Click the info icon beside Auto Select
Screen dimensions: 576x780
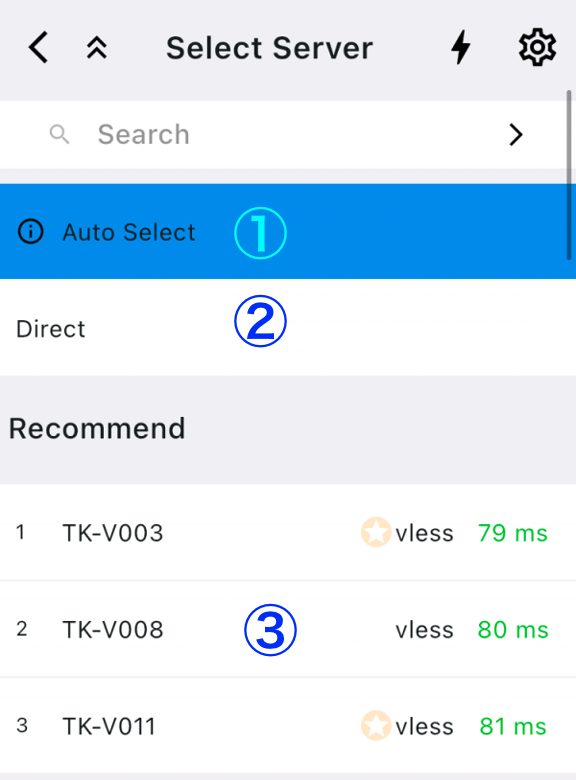[x=31, y=232]
